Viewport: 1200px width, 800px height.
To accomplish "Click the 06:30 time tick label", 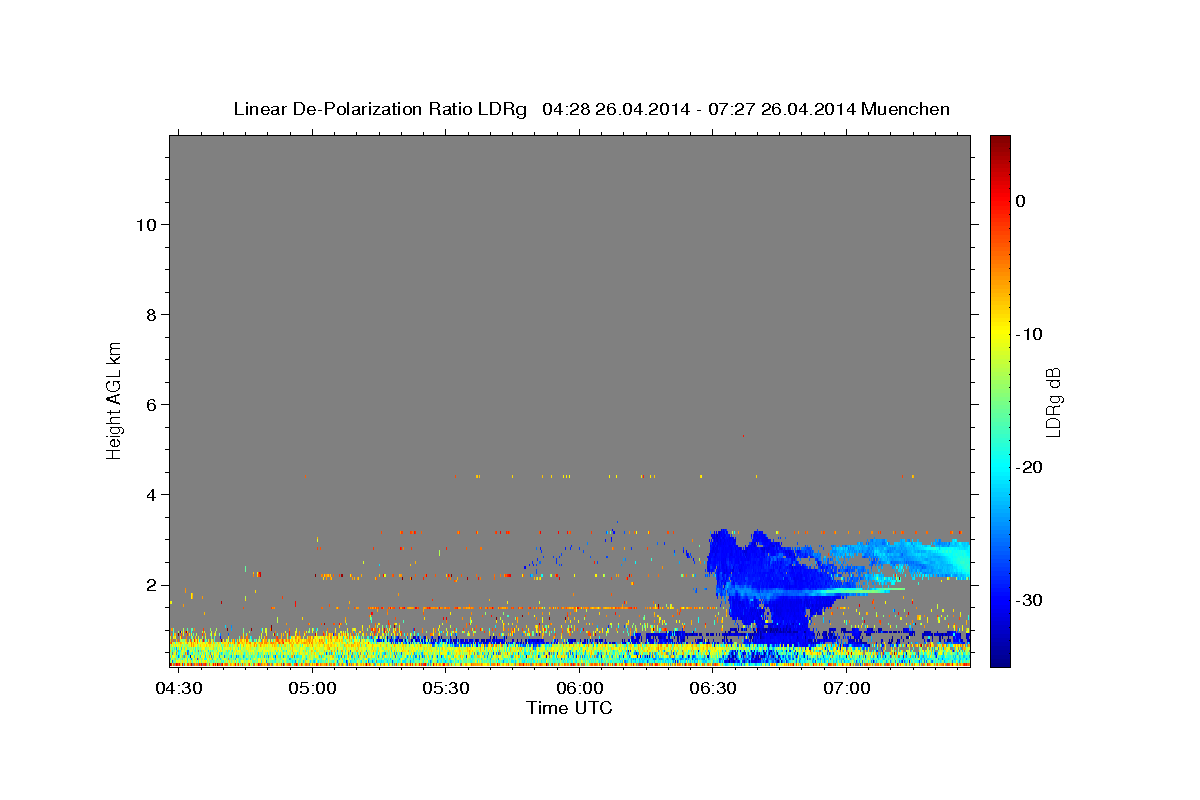I will tap(713, 689).
